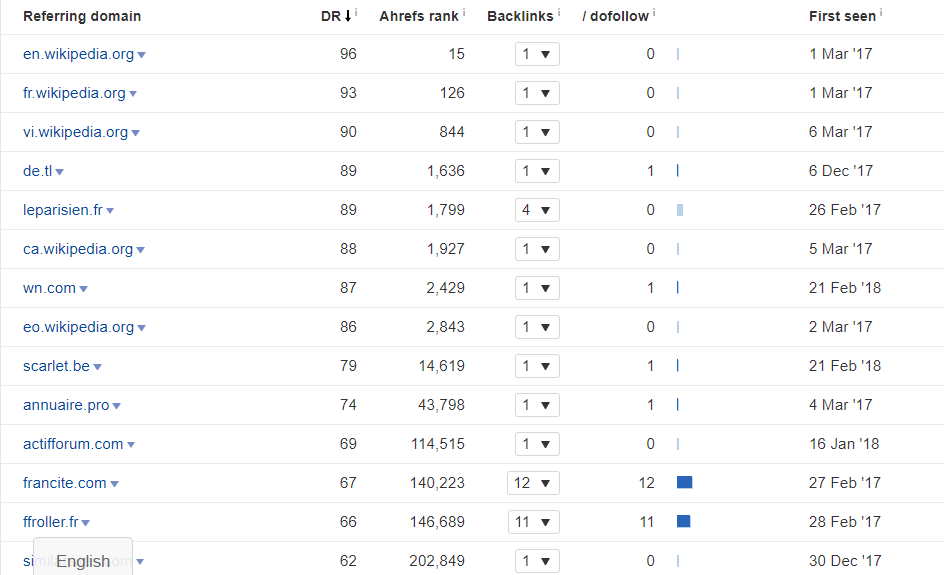Click the info icon beside dofollow header
This screenshot has width=944, height=575.
click(x=654, y=12)
